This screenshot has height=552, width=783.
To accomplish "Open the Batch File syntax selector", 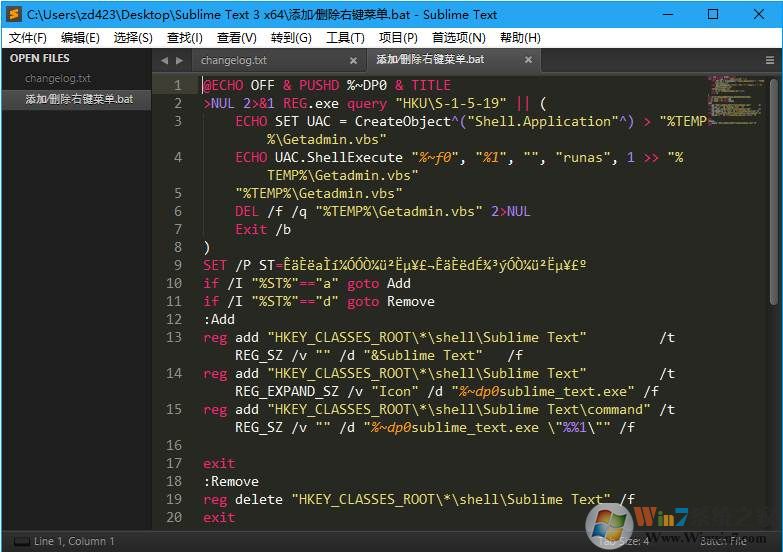I will 723,541.
